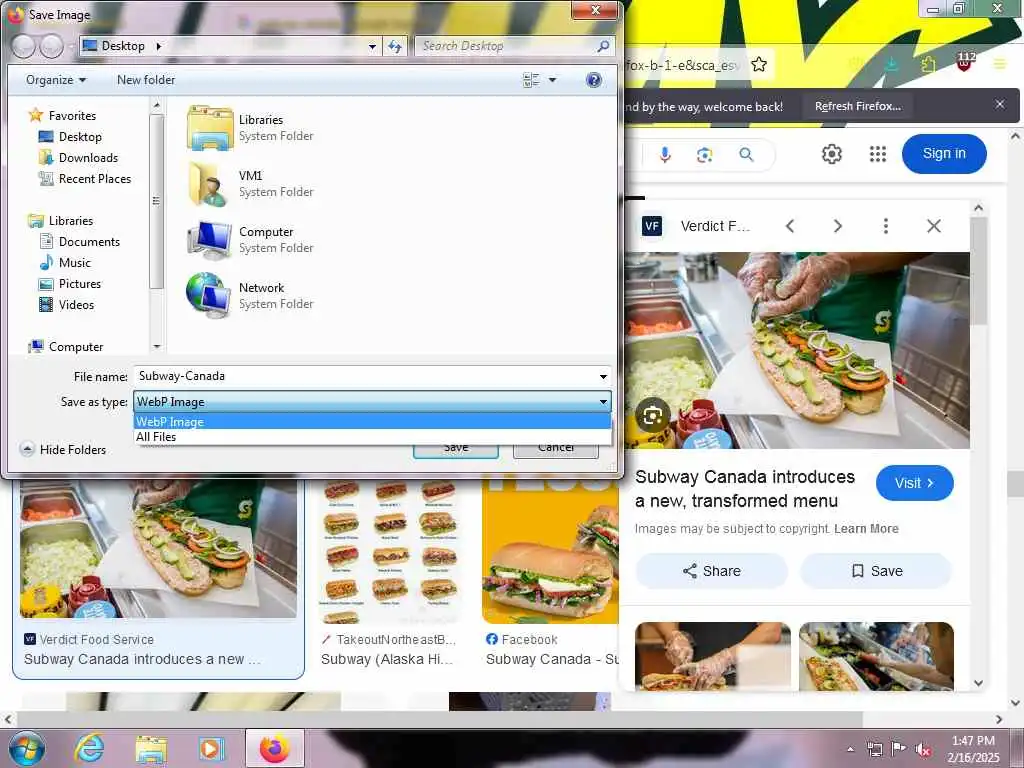Click the File name input field
Image resolution: width=1024 pixels, height=768 pixels.
click(x=366, y=376)
